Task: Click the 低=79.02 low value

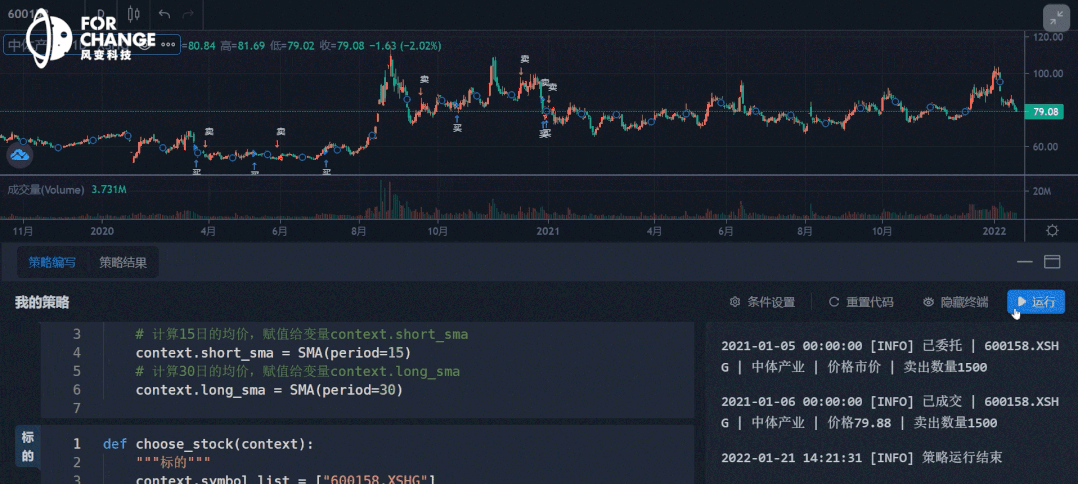Action: click(x=292, y=45)
